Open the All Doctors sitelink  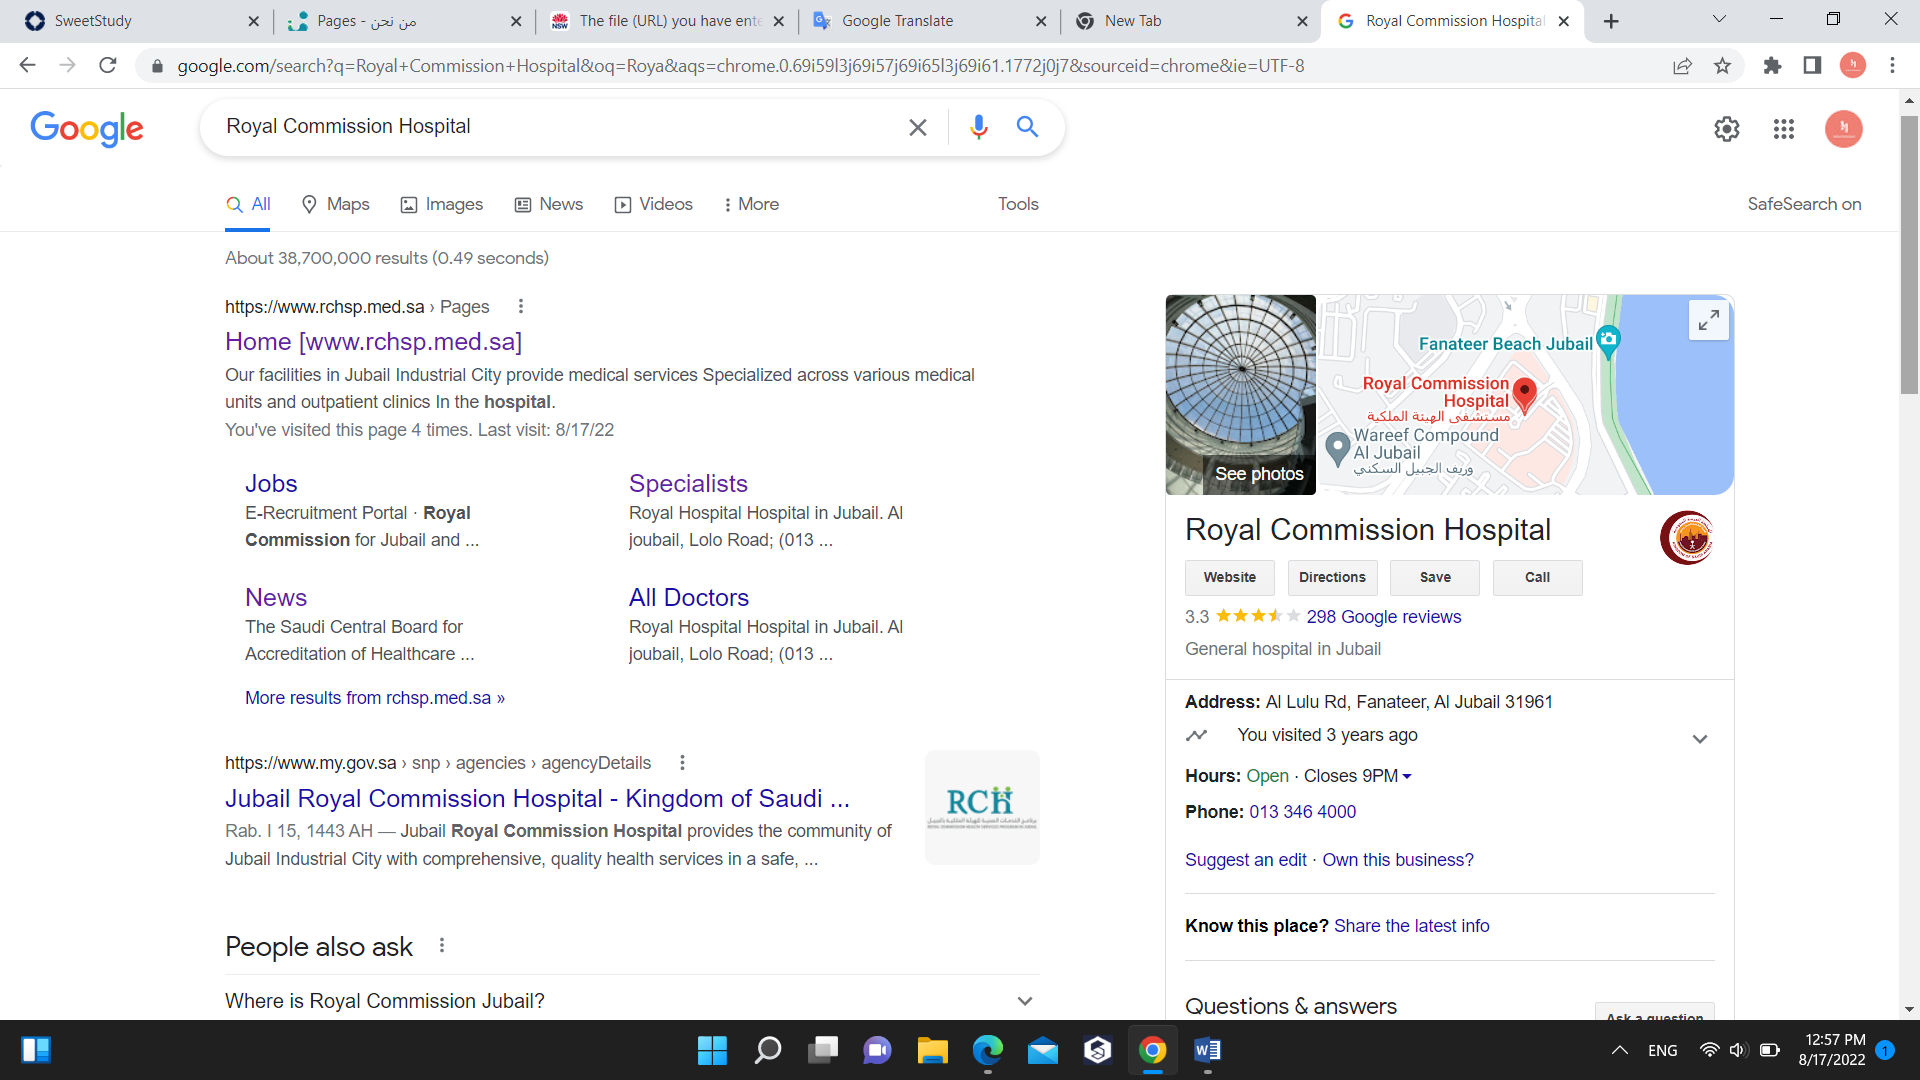(x=689, y=598)
